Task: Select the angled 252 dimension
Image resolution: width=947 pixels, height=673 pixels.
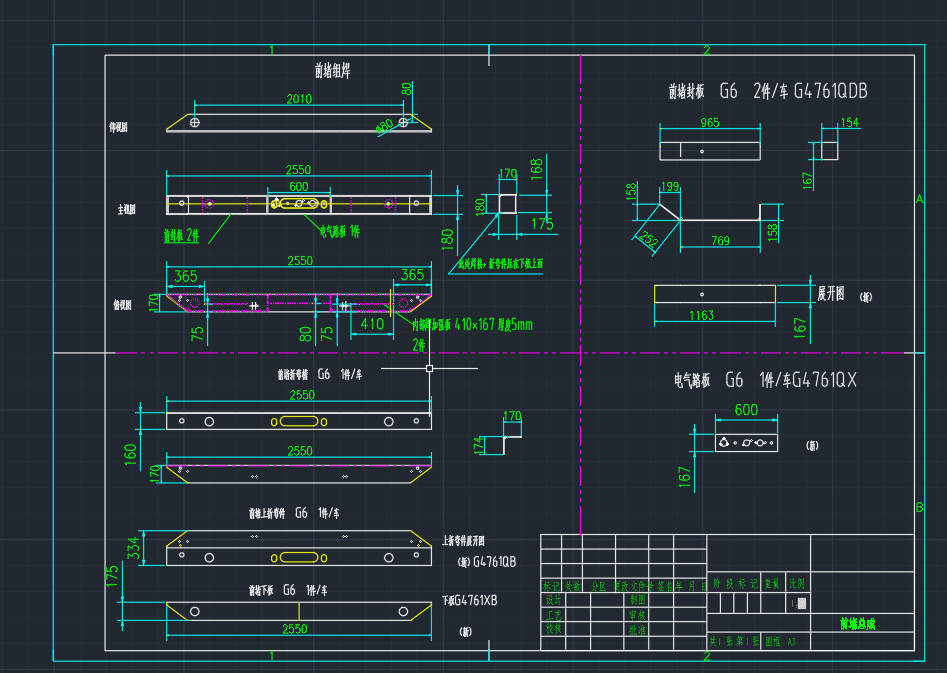Action: [648, 239]
